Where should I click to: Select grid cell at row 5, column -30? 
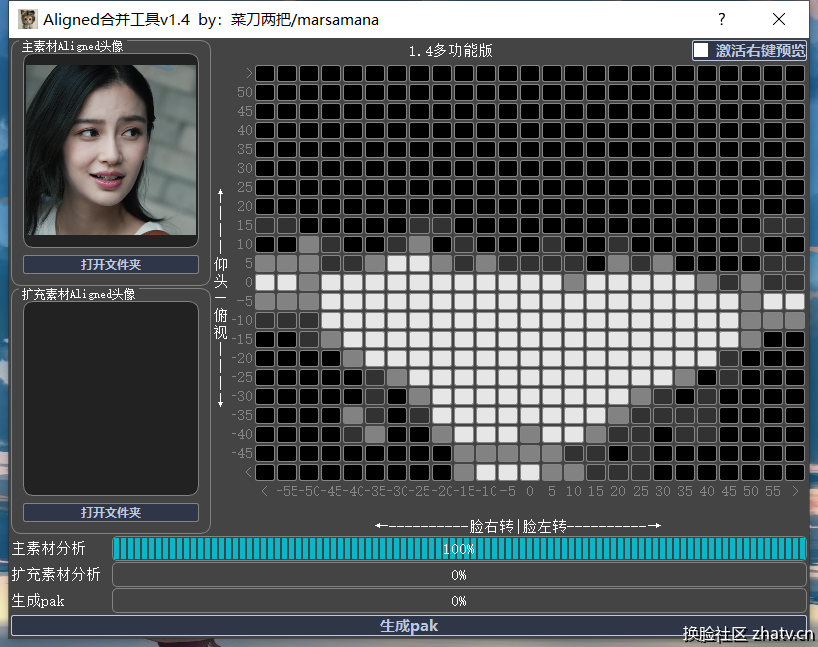pos(397,263)
